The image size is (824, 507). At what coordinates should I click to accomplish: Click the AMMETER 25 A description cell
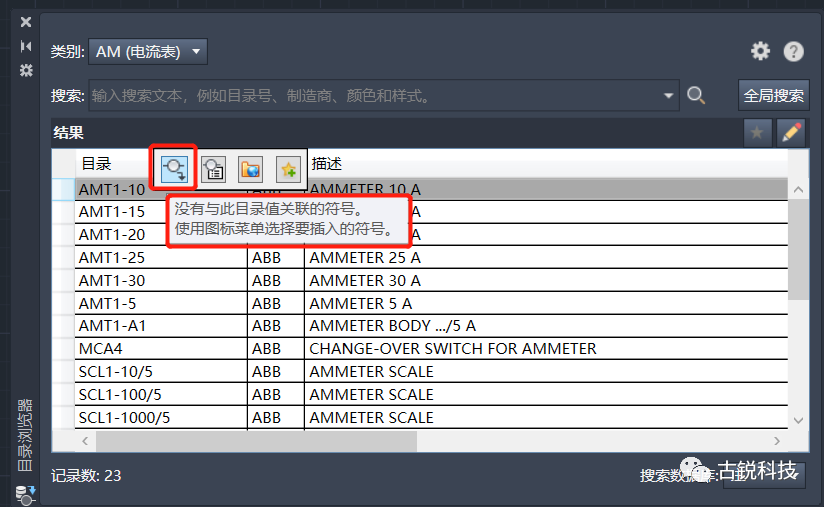point(546,257)
